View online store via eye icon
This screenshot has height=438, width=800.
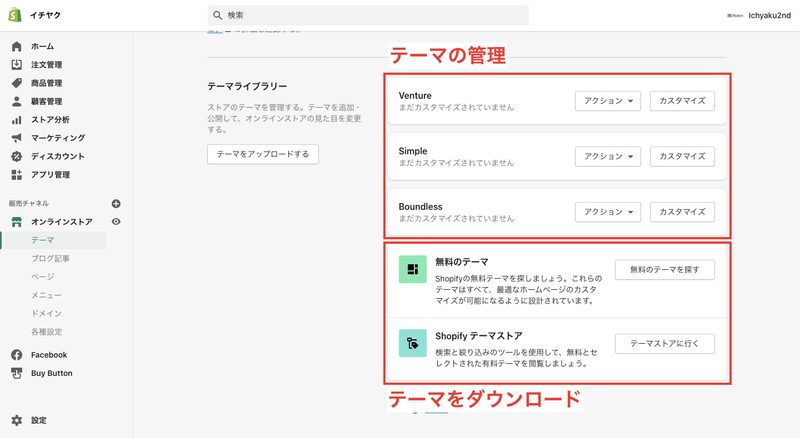pos(116,222)
